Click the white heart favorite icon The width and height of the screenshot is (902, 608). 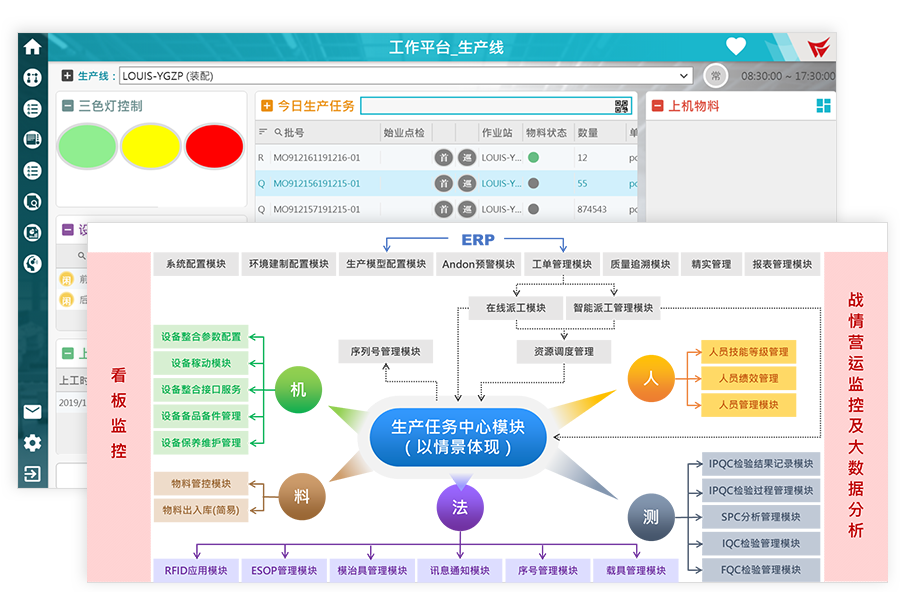tap(736, 46)
